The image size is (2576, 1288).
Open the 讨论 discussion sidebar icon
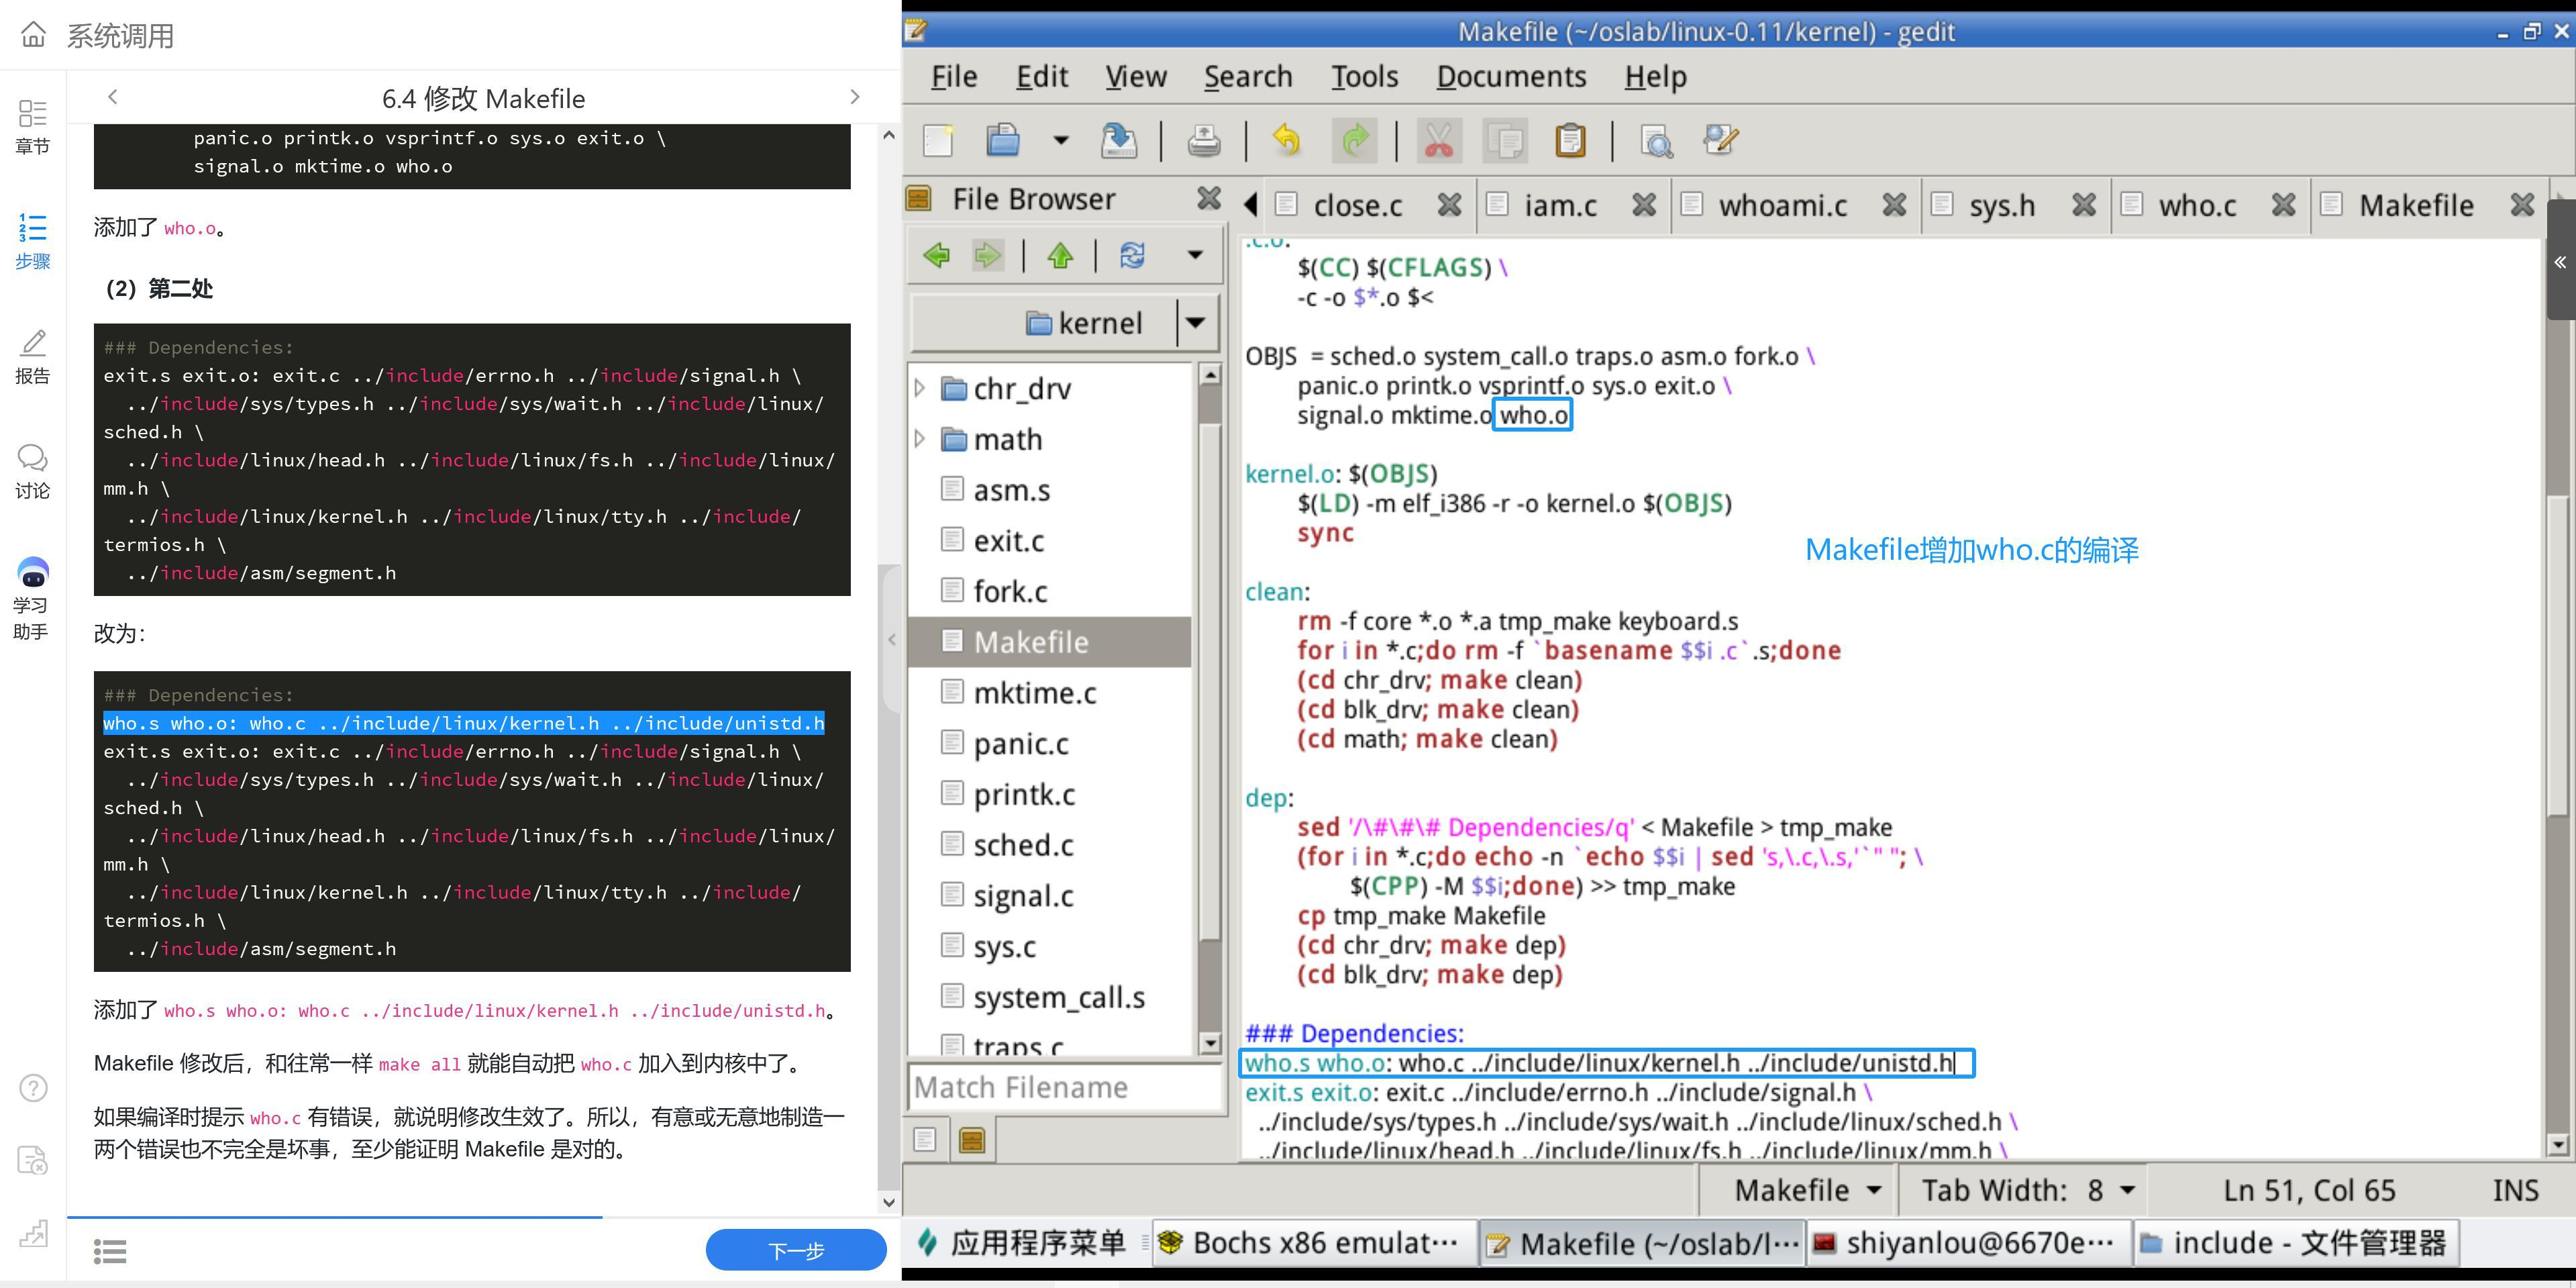[32, 471]
